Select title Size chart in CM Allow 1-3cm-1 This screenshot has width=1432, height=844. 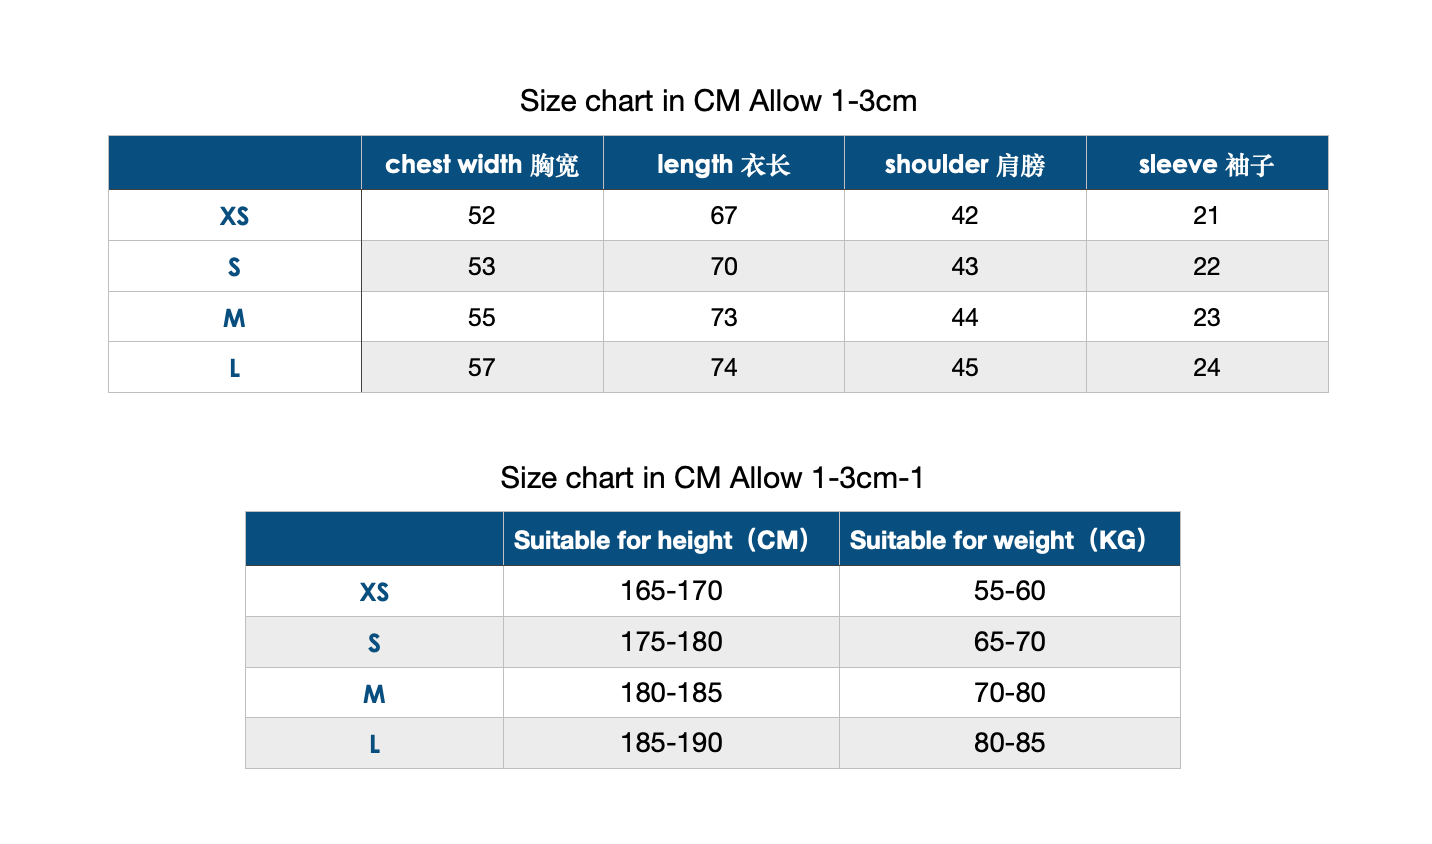(712, 478)
